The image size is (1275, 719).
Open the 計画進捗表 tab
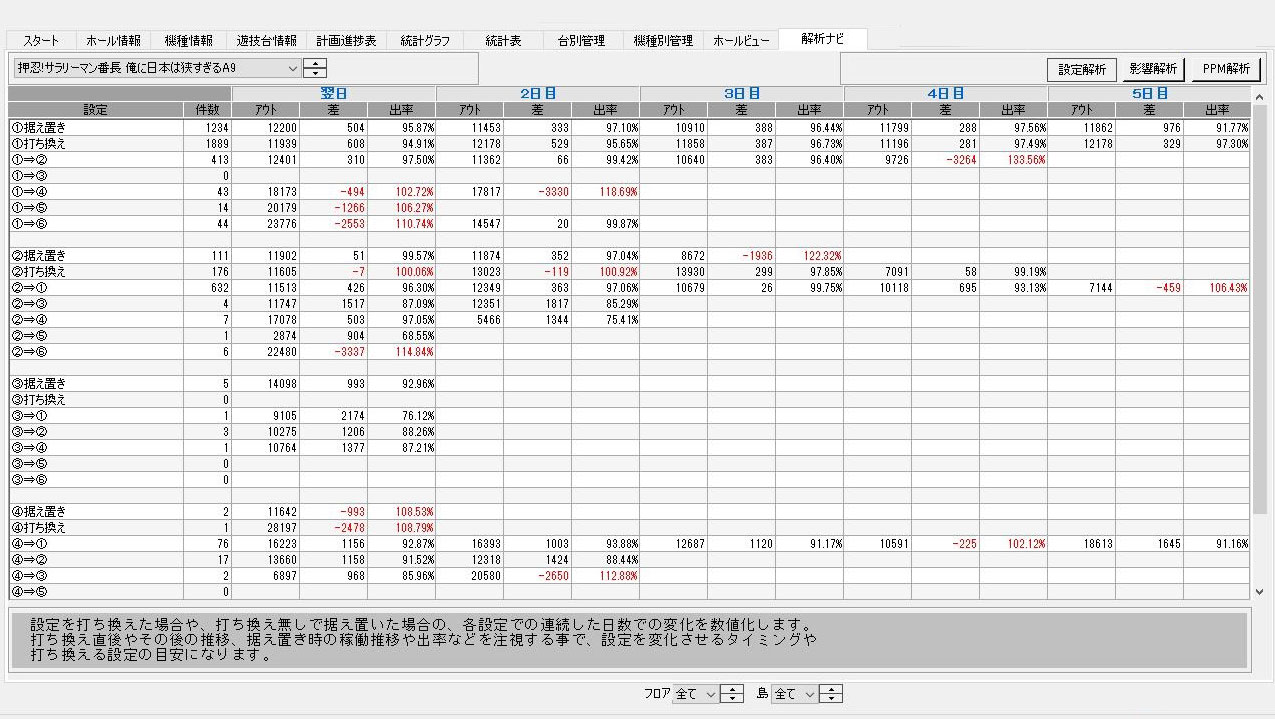[346, 41]
